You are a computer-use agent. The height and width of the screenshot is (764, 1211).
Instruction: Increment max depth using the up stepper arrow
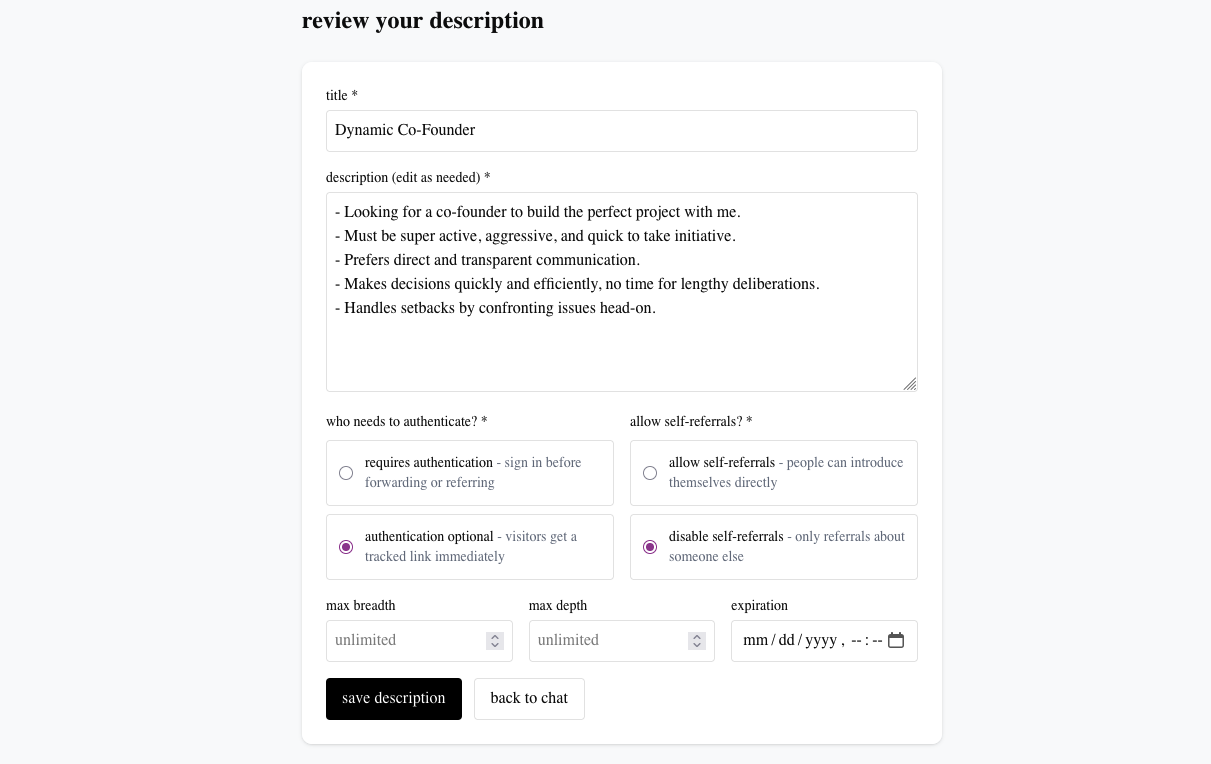697,636
